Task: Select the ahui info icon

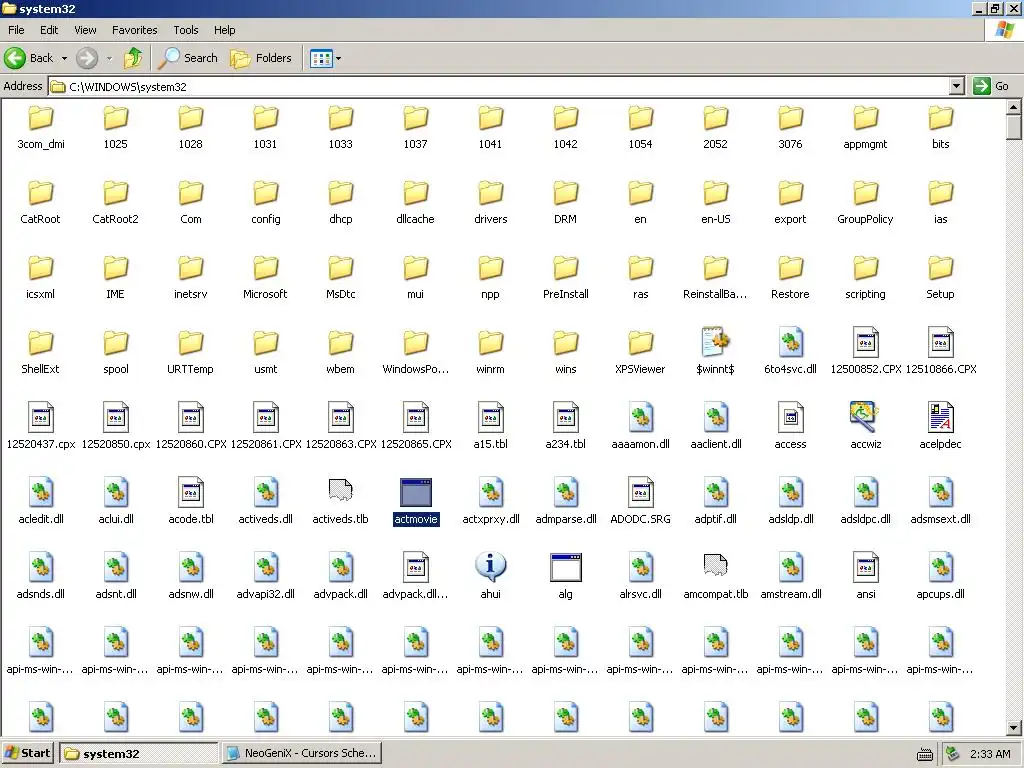Action: click(x=490, y=567)
